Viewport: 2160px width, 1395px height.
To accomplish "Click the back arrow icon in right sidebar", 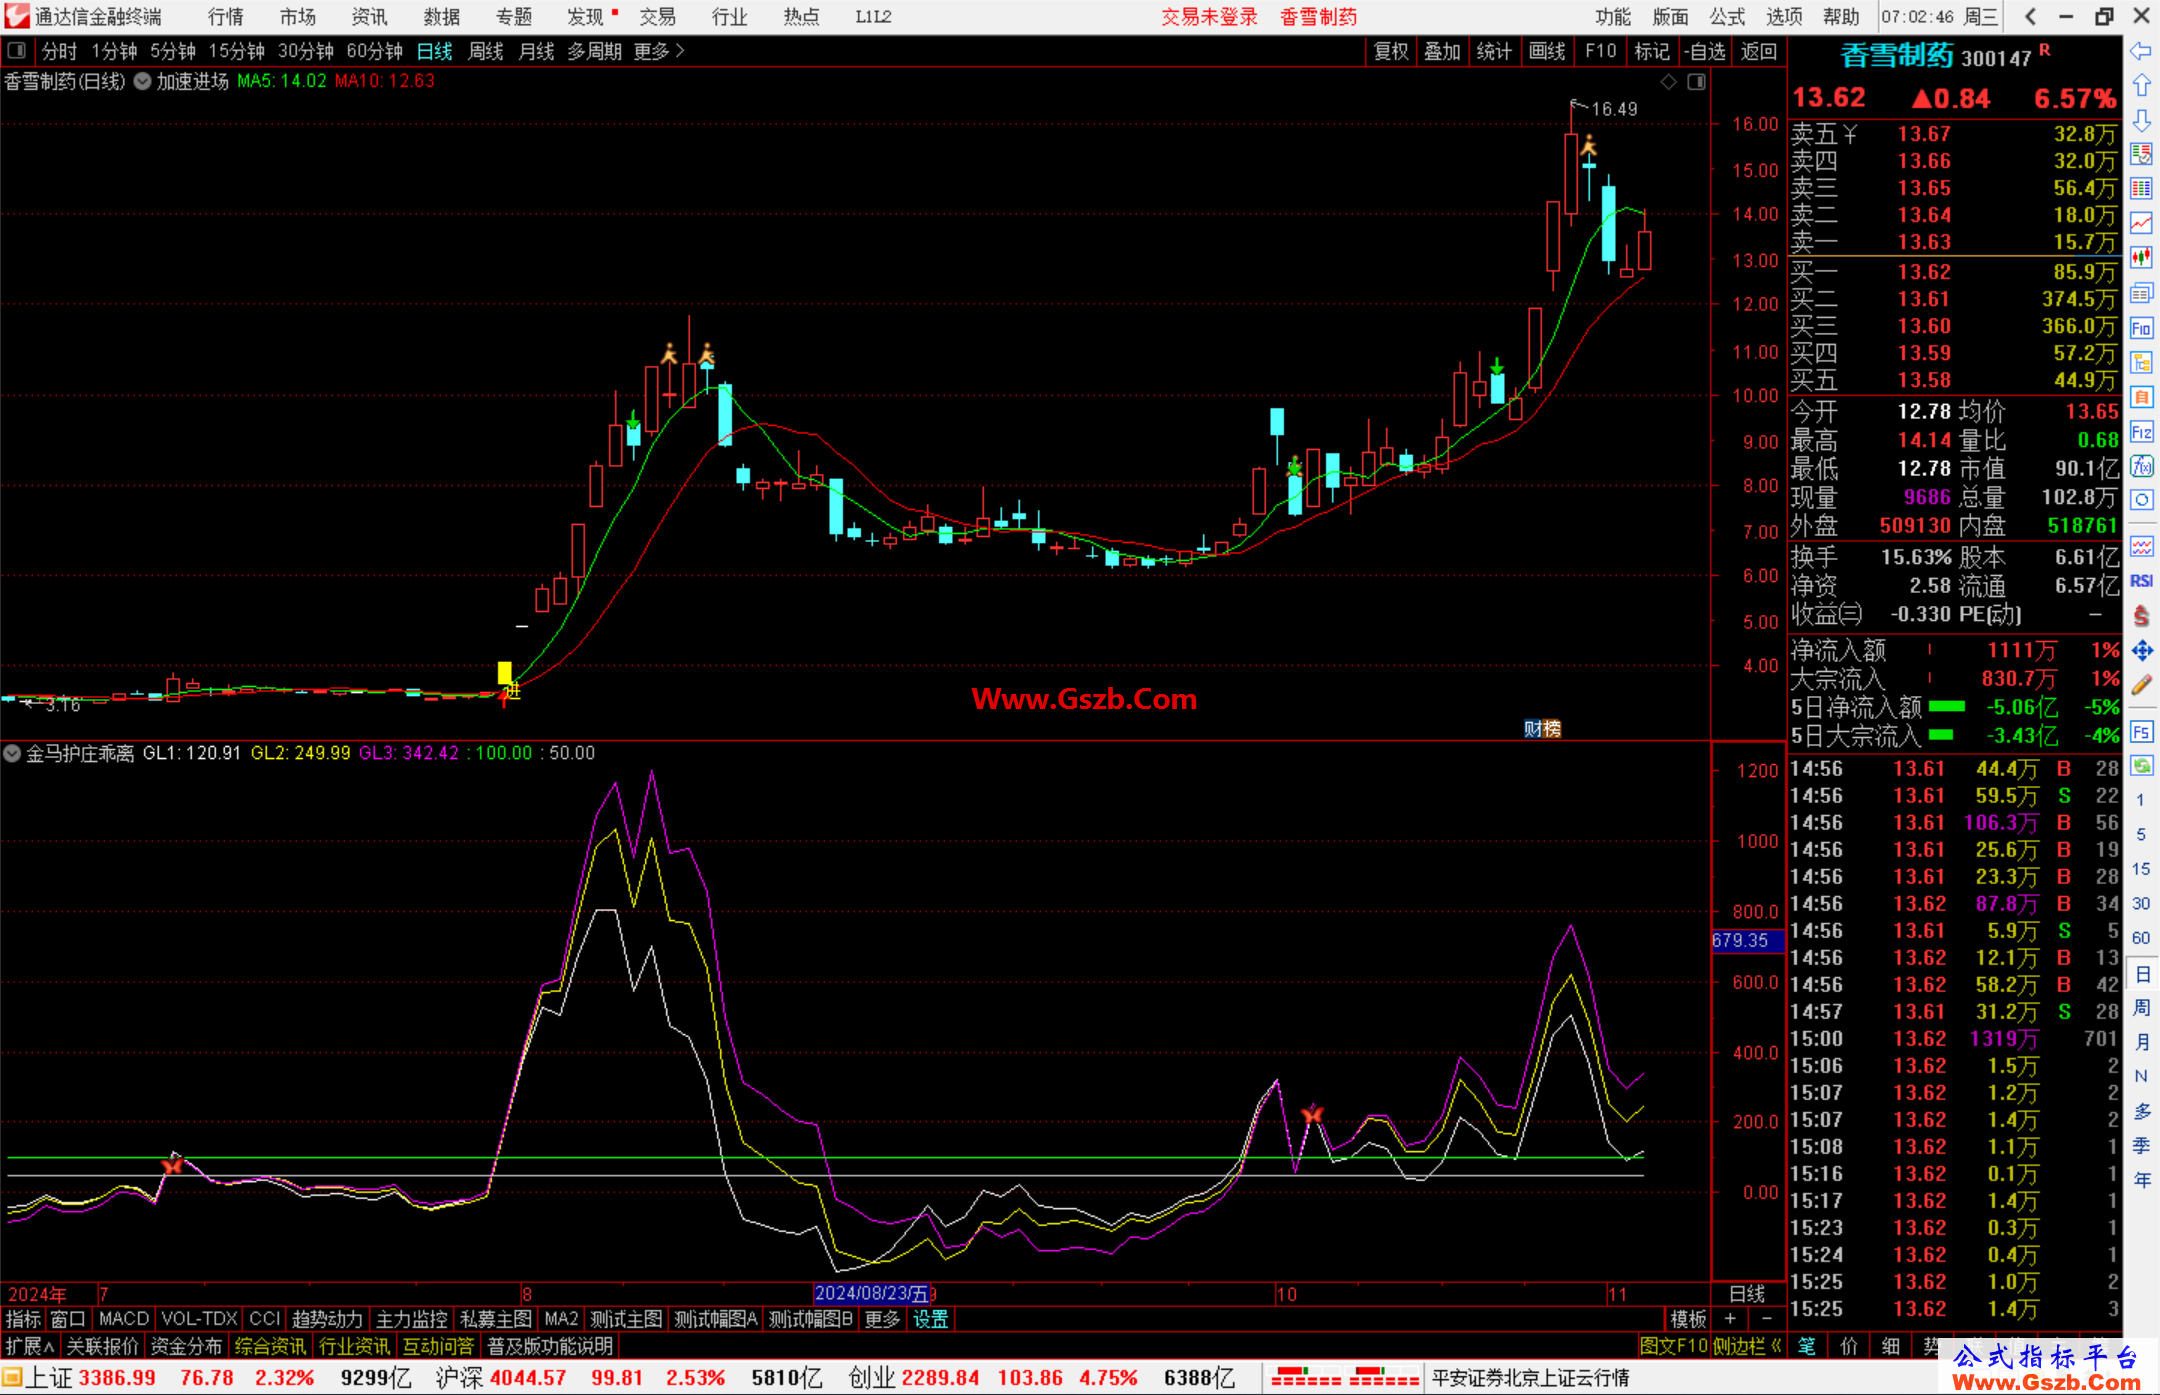I will pyautogui.click(x=2141, y=51).
